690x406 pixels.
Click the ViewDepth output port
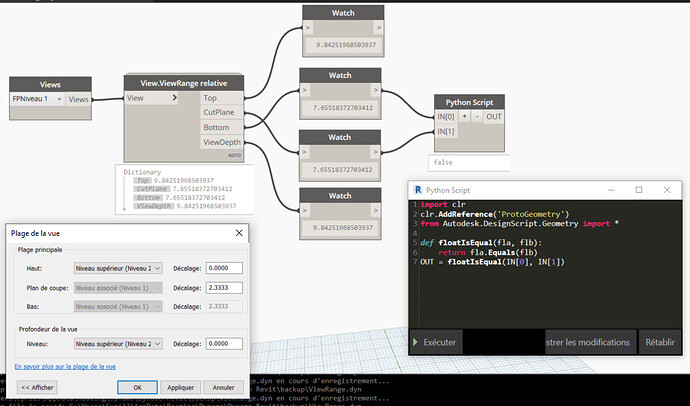(221, 142)
